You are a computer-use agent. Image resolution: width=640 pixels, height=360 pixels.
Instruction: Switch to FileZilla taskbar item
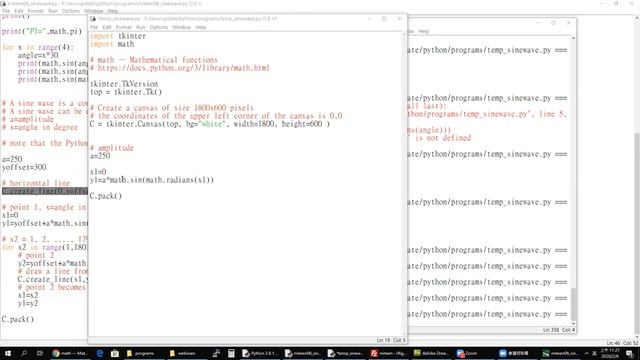[x=388, y=353]
